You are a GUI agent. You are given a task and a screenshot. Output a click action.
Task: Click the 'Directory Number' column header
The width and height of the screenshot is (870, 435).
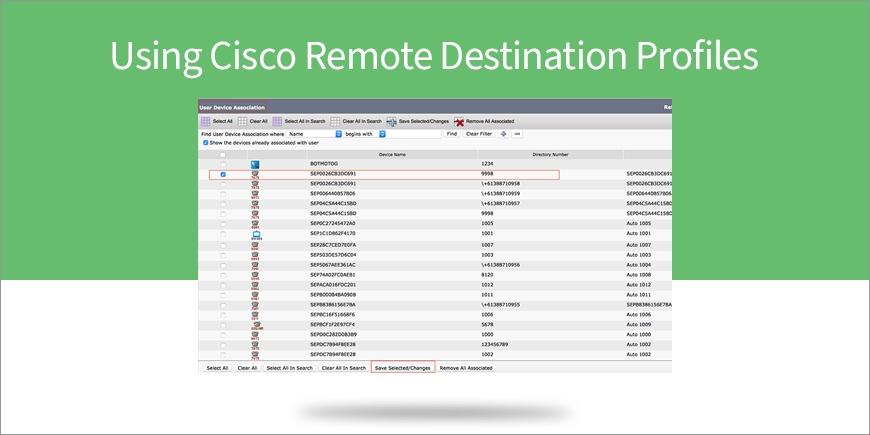550,155
